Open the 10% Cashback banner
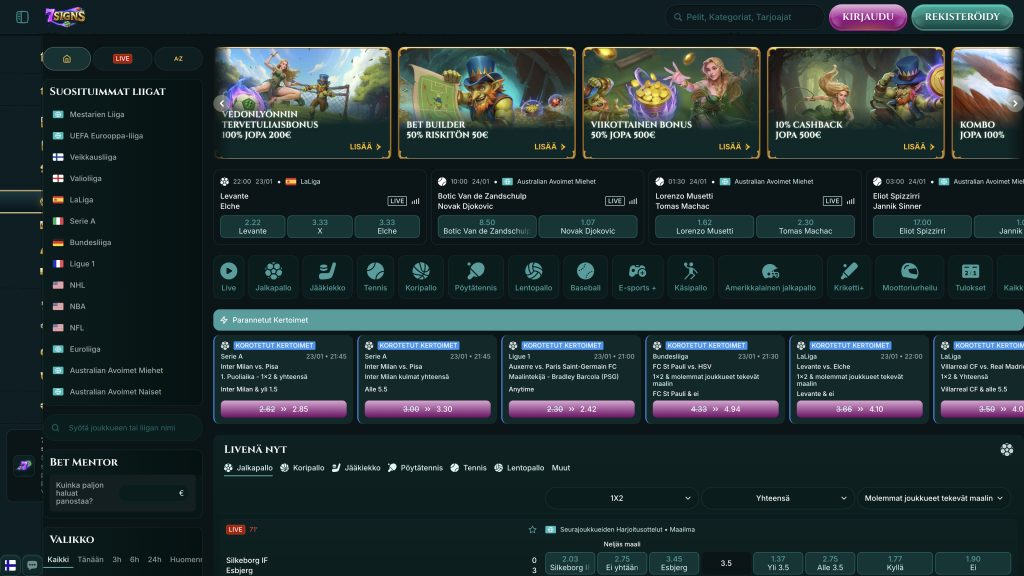Viewport: 1024px width, 576px height. pos(856,103)
